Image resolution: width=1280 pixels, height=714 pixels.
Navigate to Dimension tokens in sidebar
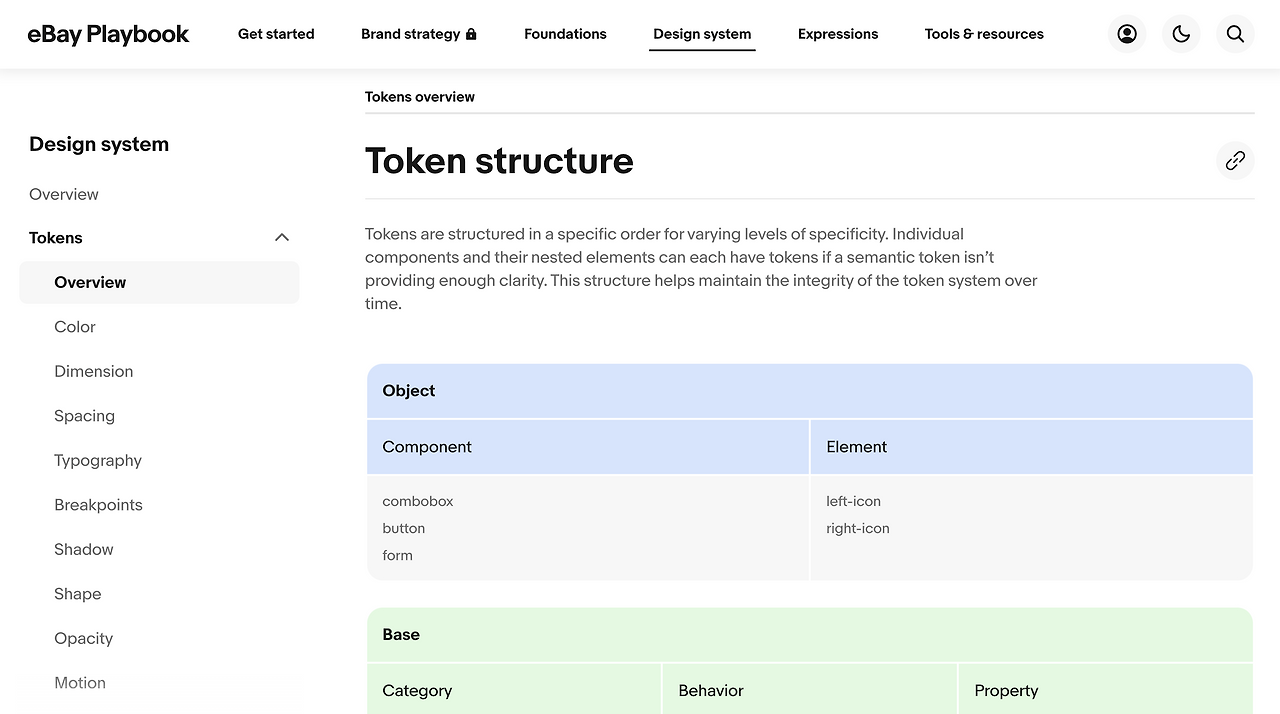[94, 371]
